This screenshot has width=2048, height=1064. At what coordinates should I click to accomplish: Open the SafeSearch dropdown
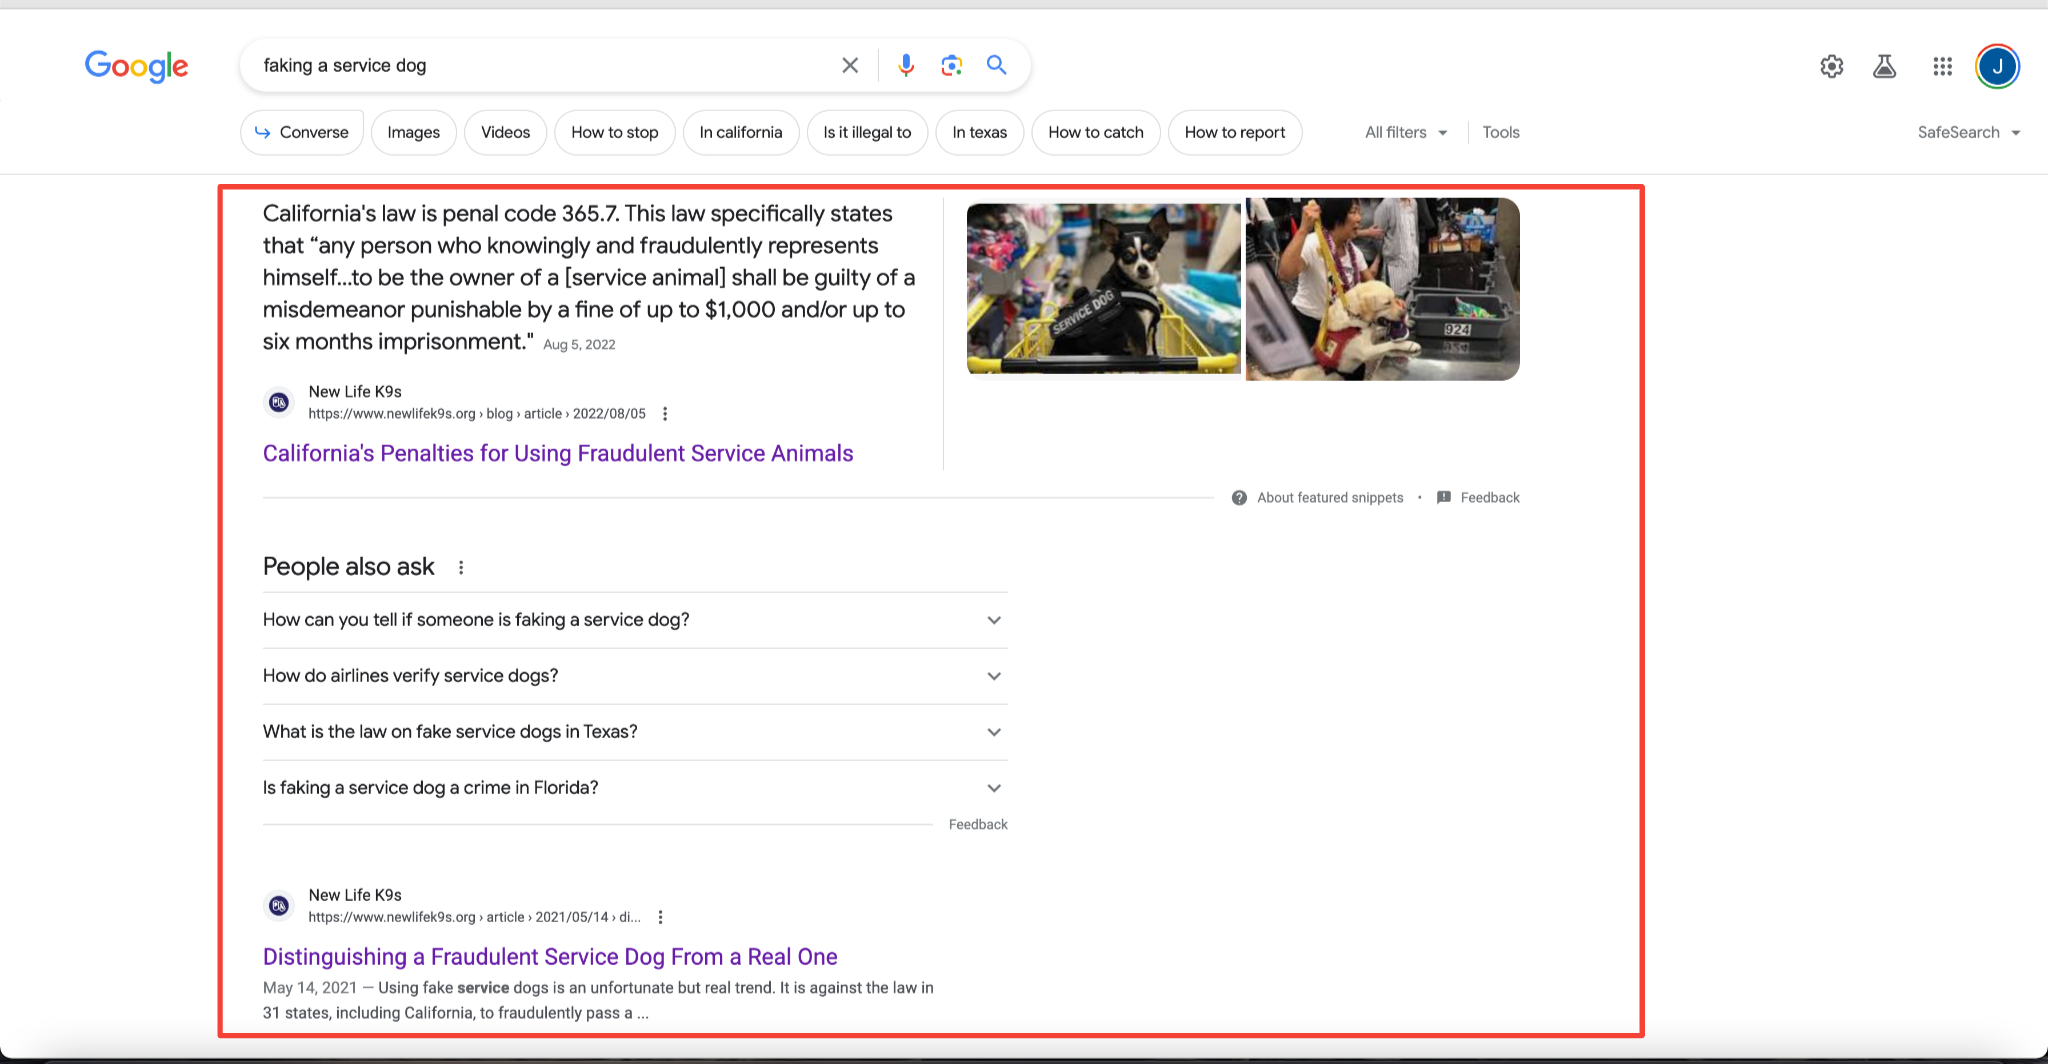[x=1968, y=132]
